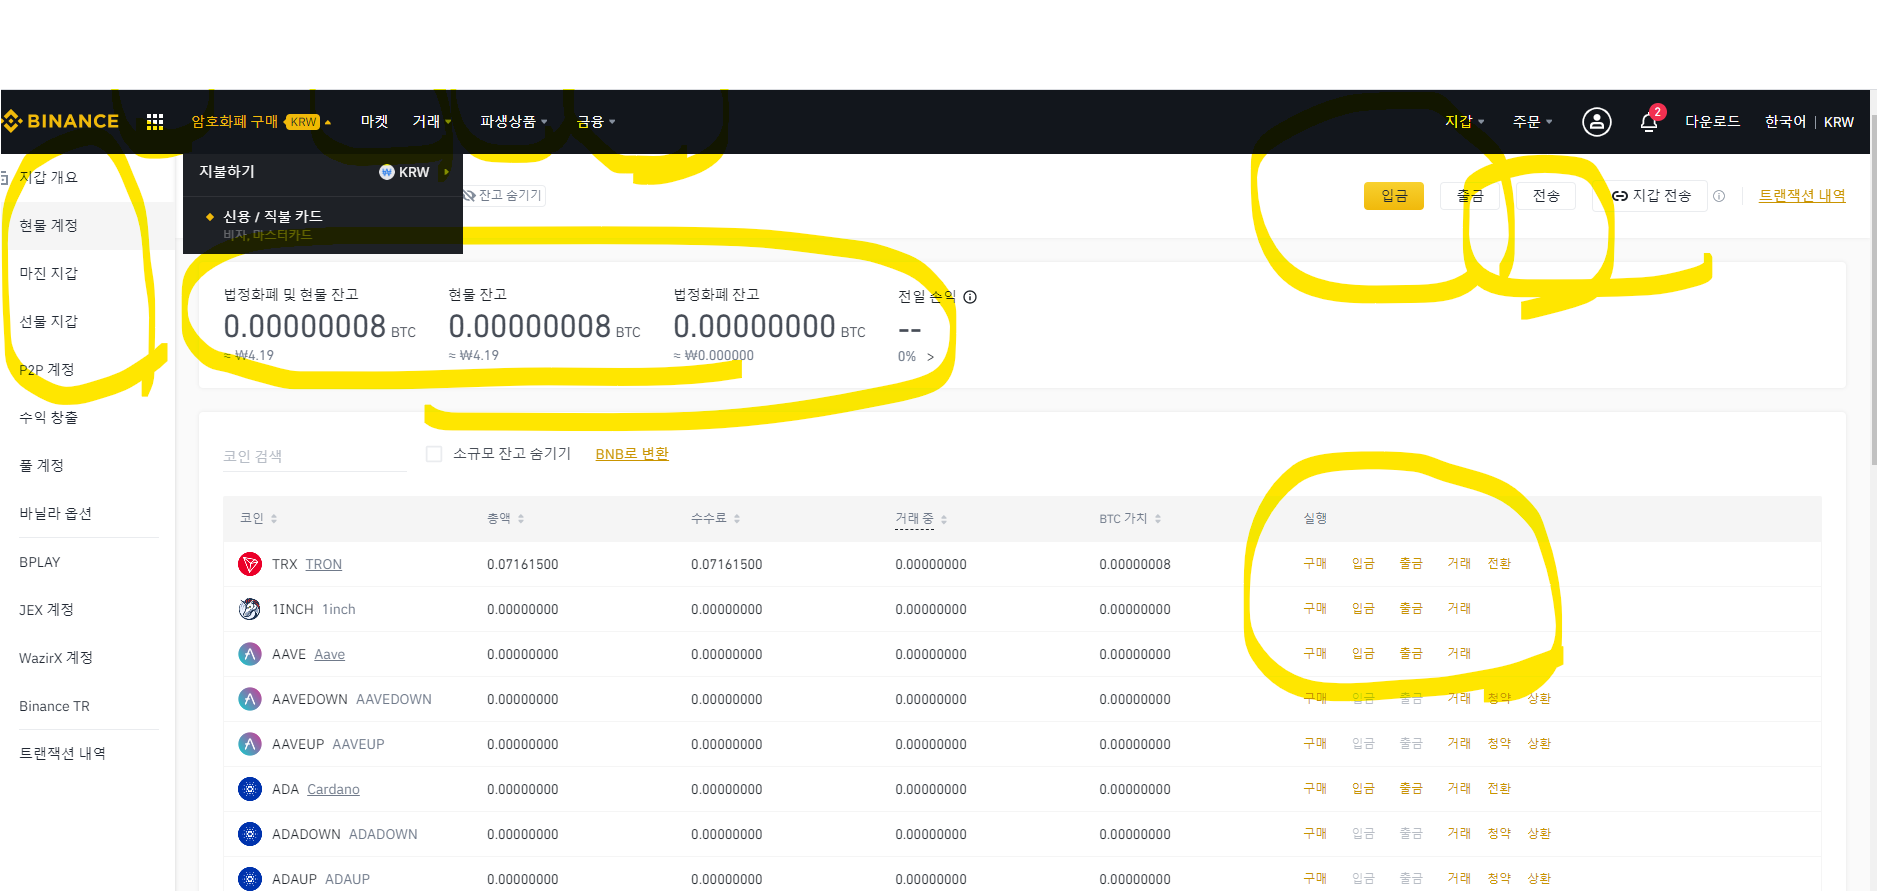Click the AAVEDOWN coin icon

[x=250, y=699]
